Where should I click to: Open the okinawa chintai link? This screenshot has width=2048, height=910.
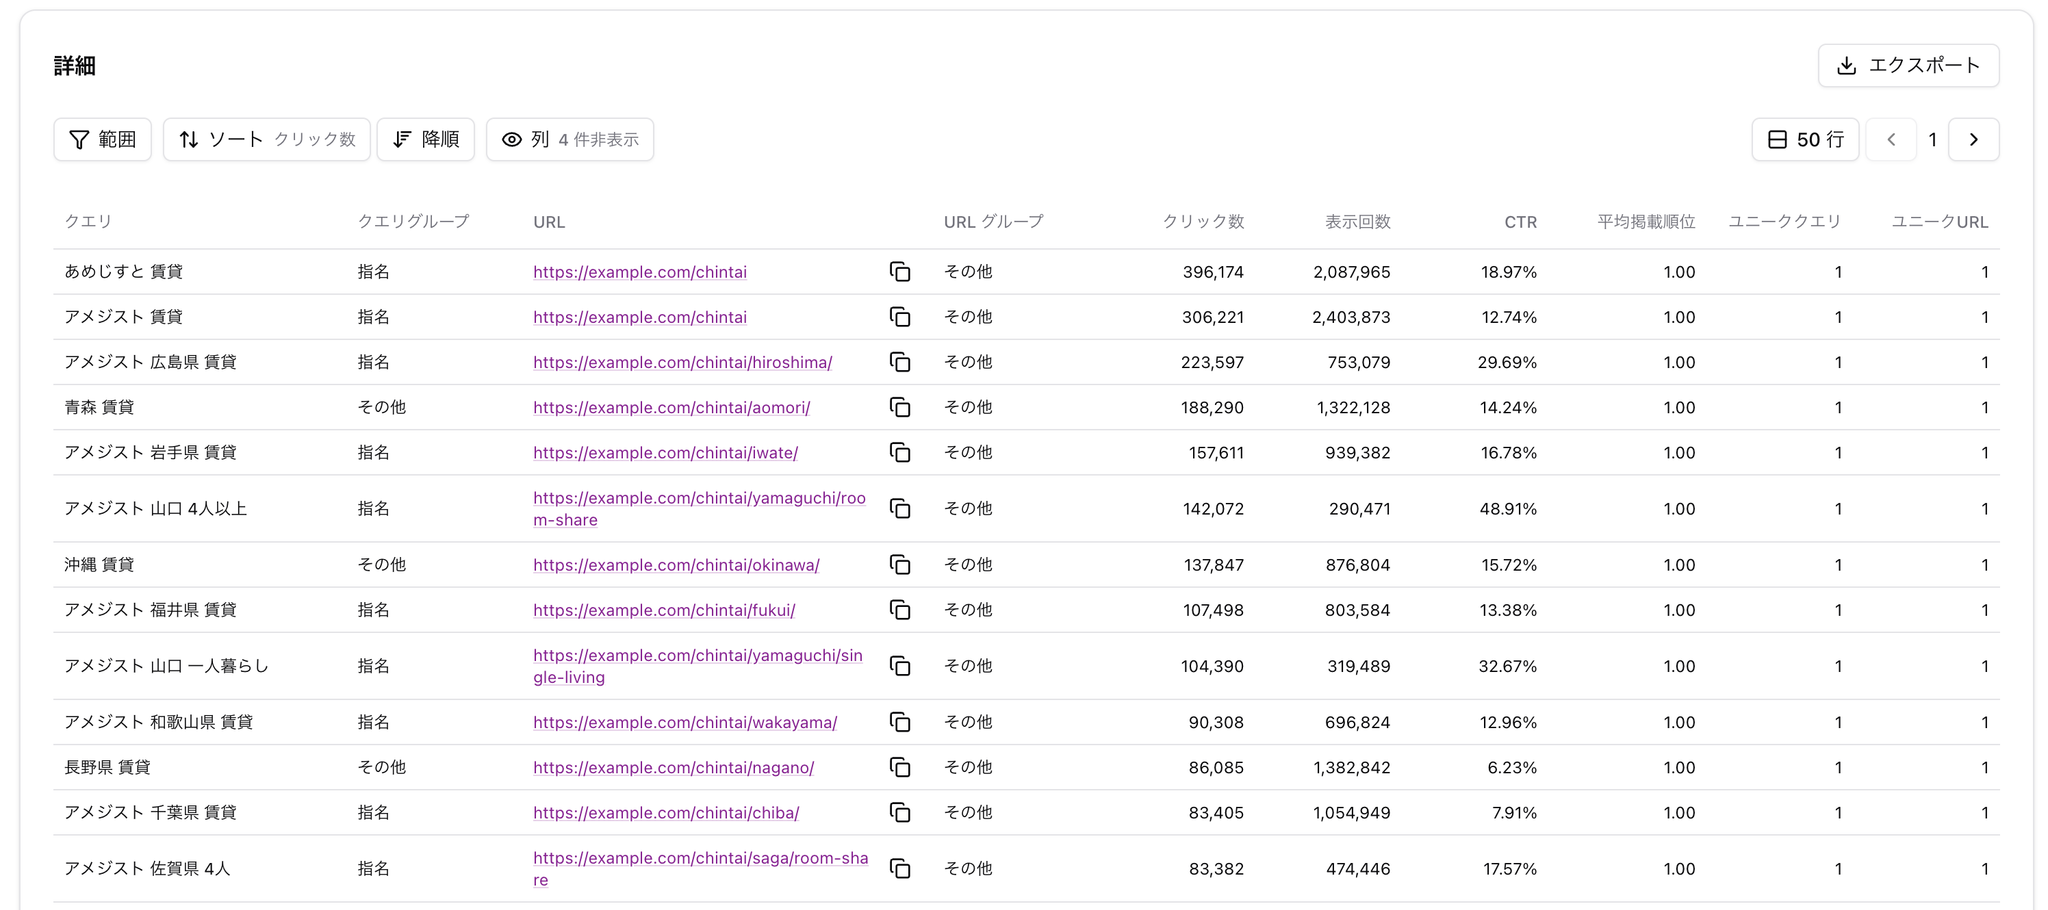pos(677,565)
